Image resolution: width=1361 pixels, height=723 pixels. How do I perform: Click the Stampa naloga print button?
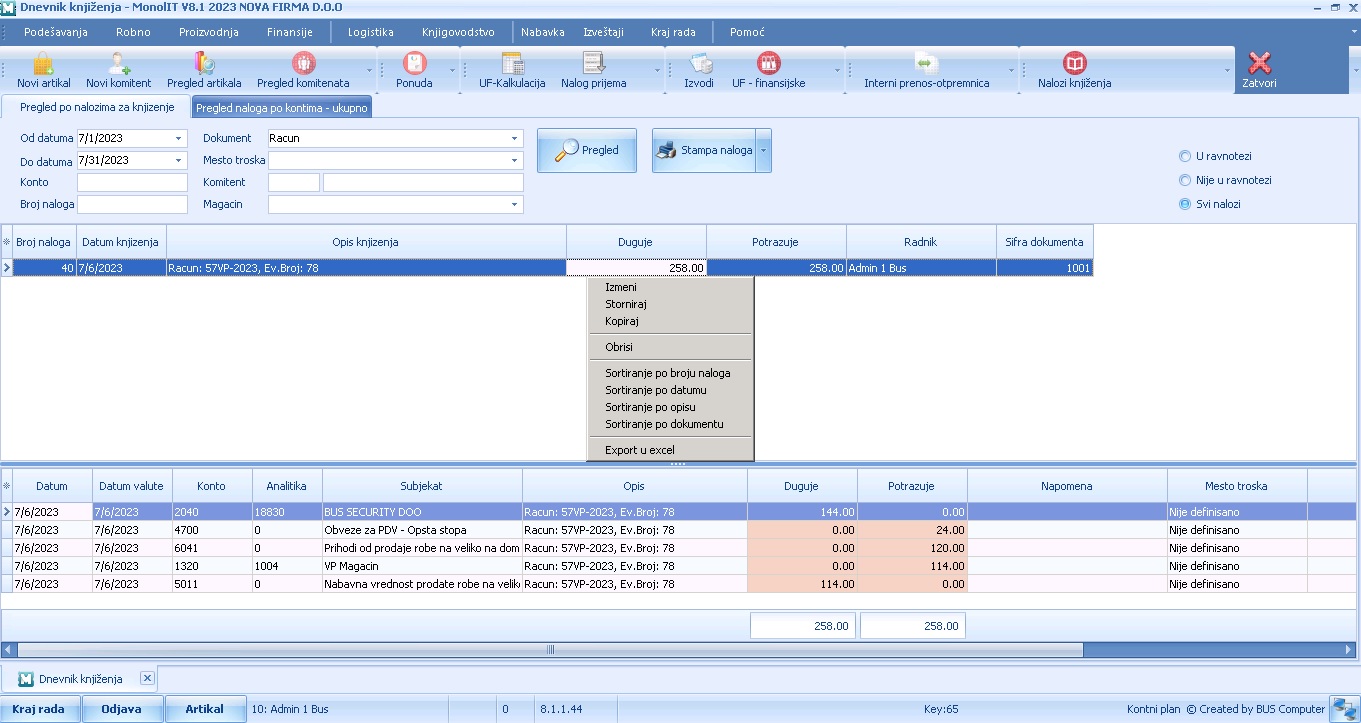(705, 151)
